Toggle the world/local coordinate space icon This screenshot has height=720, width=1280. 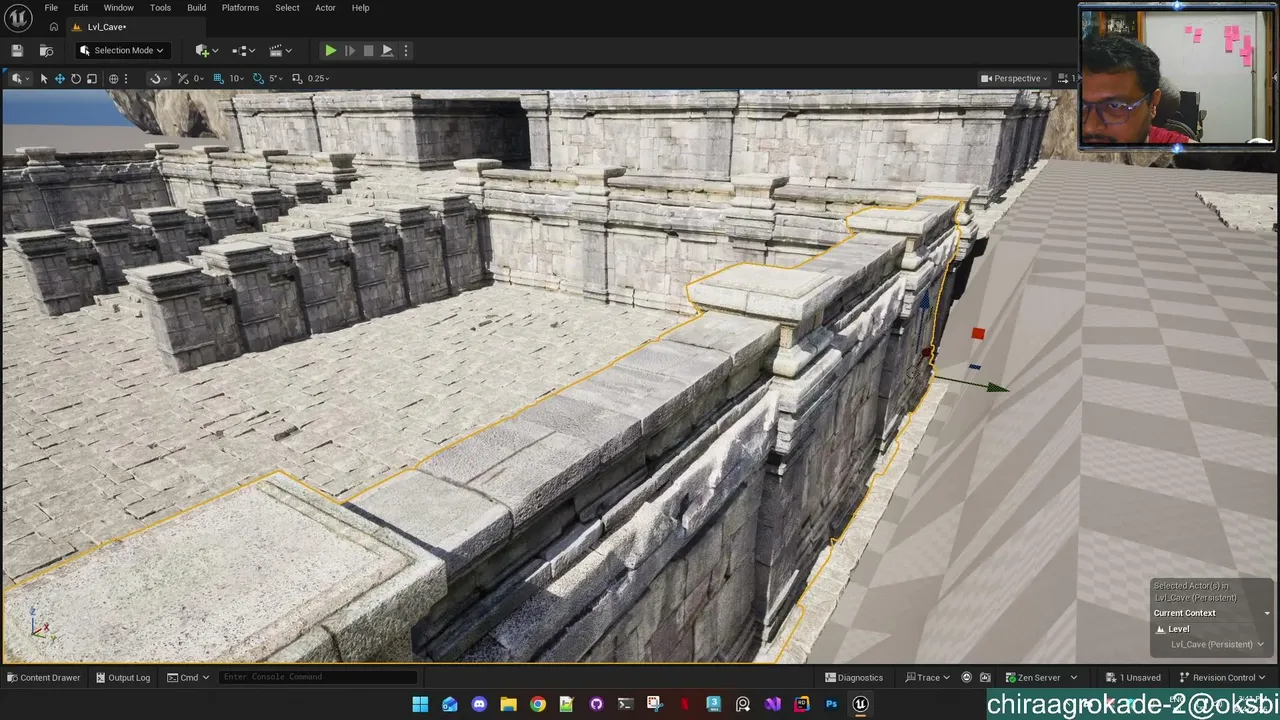coord(114,78)
